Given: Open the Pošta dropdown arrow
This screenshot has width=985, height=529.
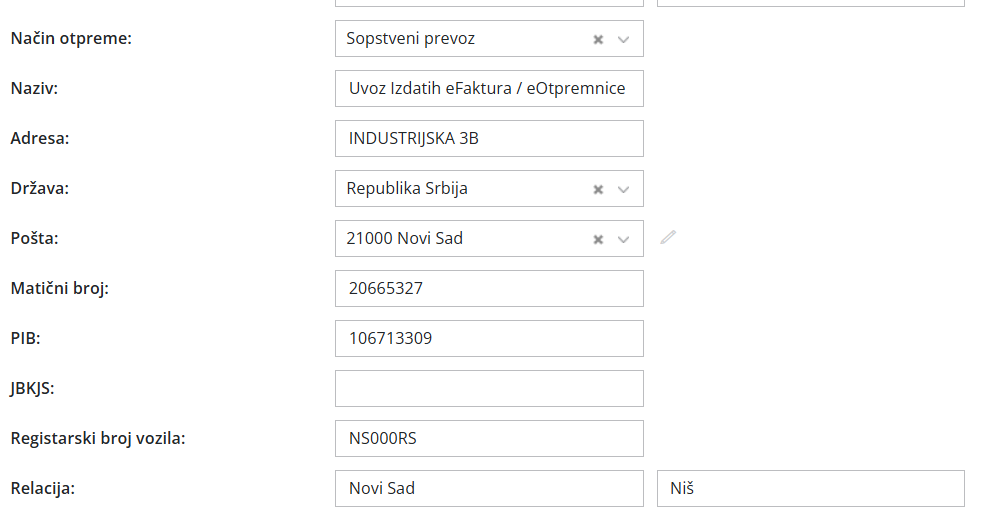Looking at the screenshot, I should point(624,239).
